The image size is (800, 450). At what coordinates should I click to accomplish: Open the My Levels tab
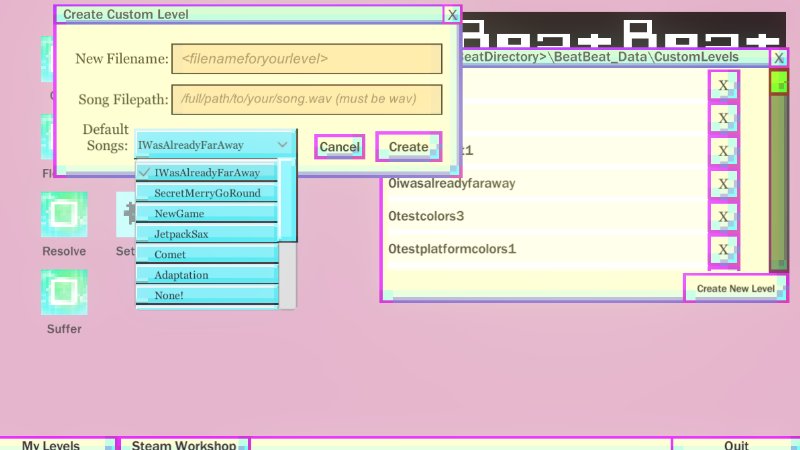click(58, 444)
